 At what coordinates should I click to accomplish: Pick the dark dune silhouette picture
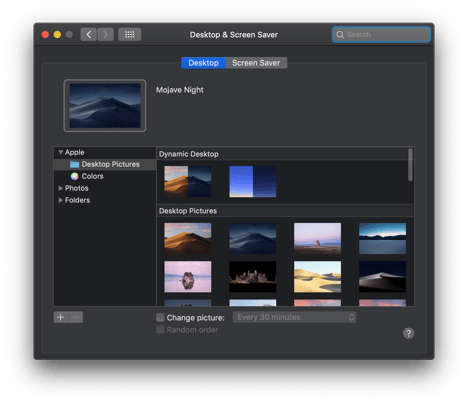[x=382, y=277]
